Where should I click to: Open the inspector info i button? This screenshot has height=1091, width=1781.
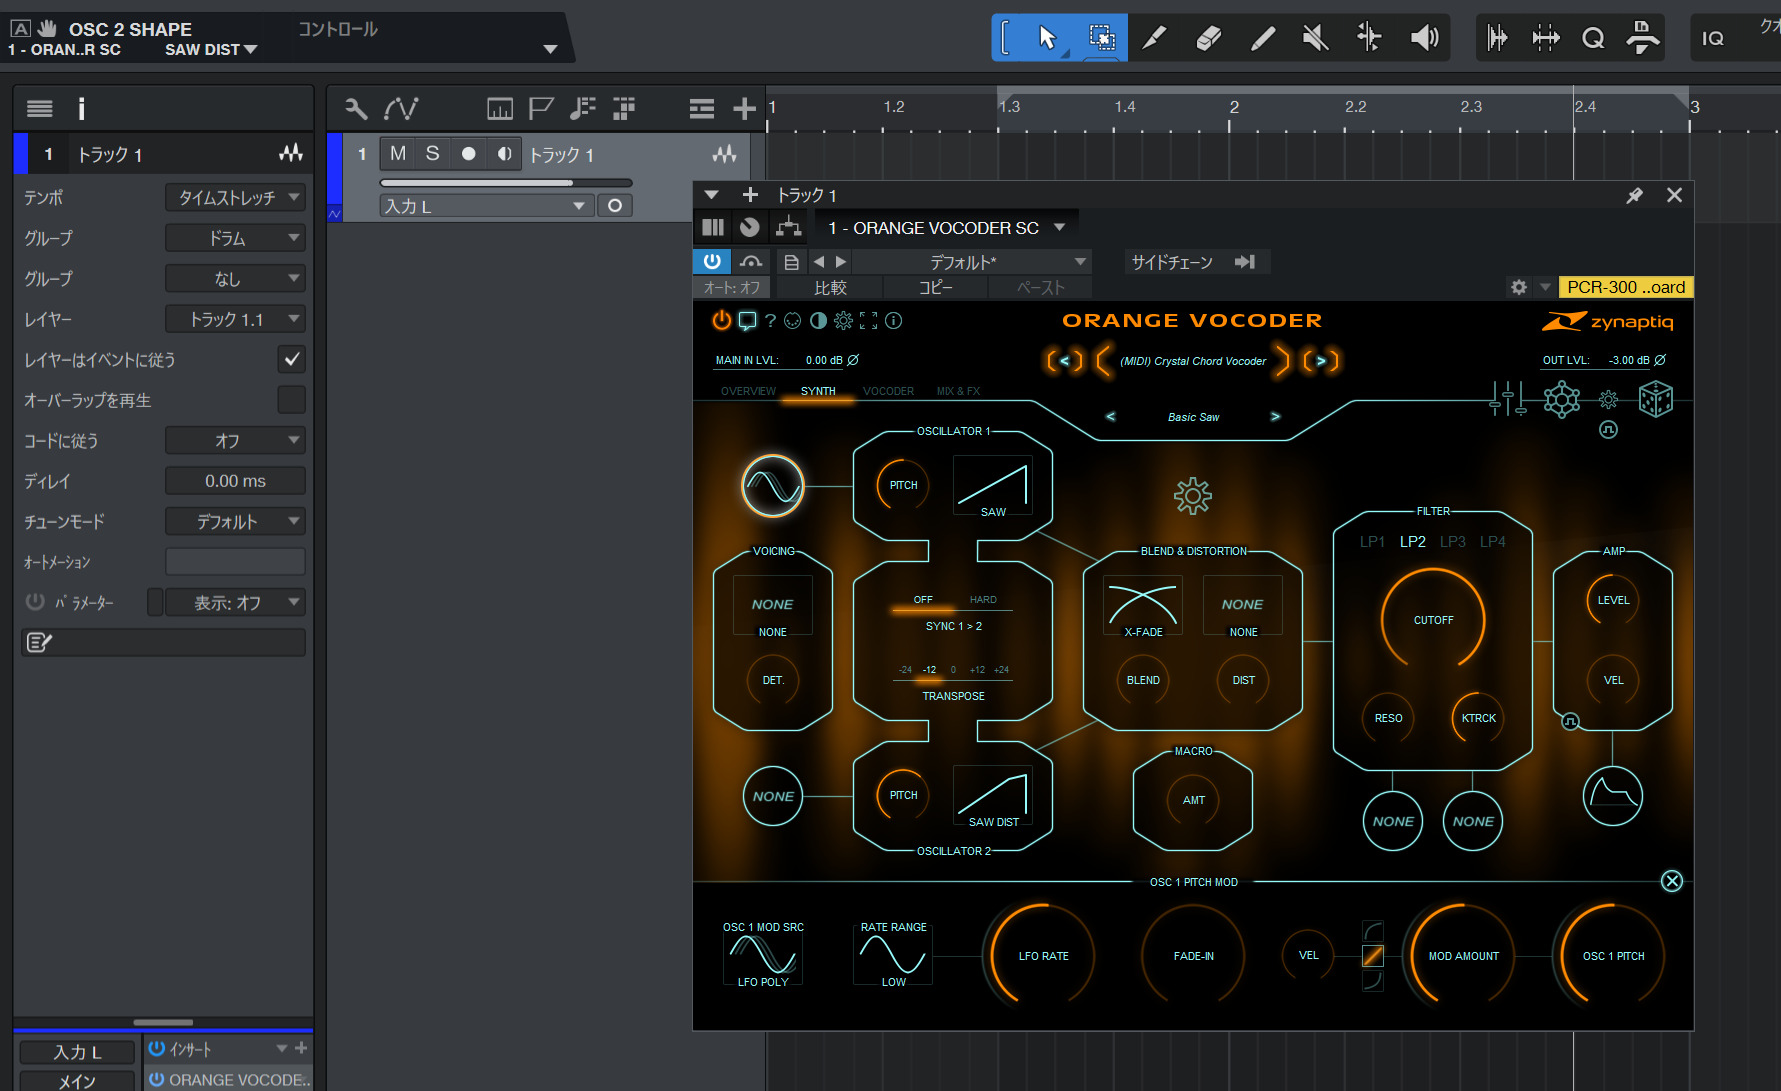point(81,108)
